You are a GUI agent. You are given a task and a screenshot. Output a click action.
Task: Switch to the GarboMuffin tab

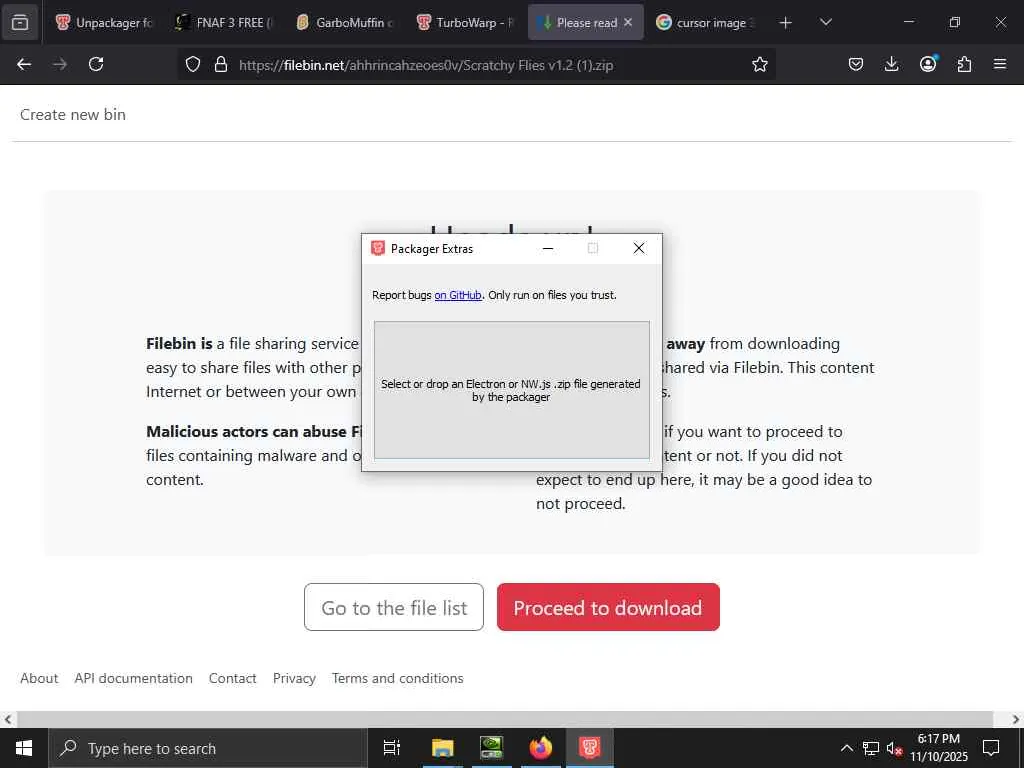click(346, 22)
